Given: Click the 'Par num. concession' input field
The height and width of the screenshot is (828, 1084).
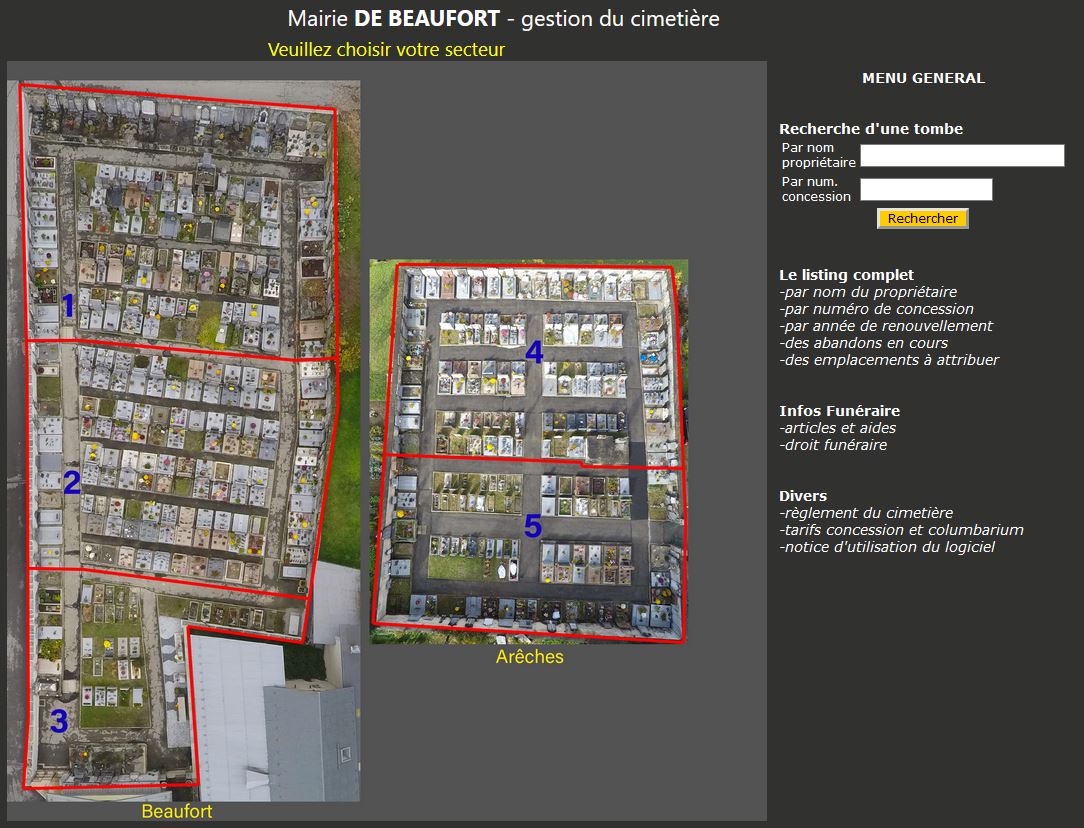Looking at the screenshot, I should [926, 190].
